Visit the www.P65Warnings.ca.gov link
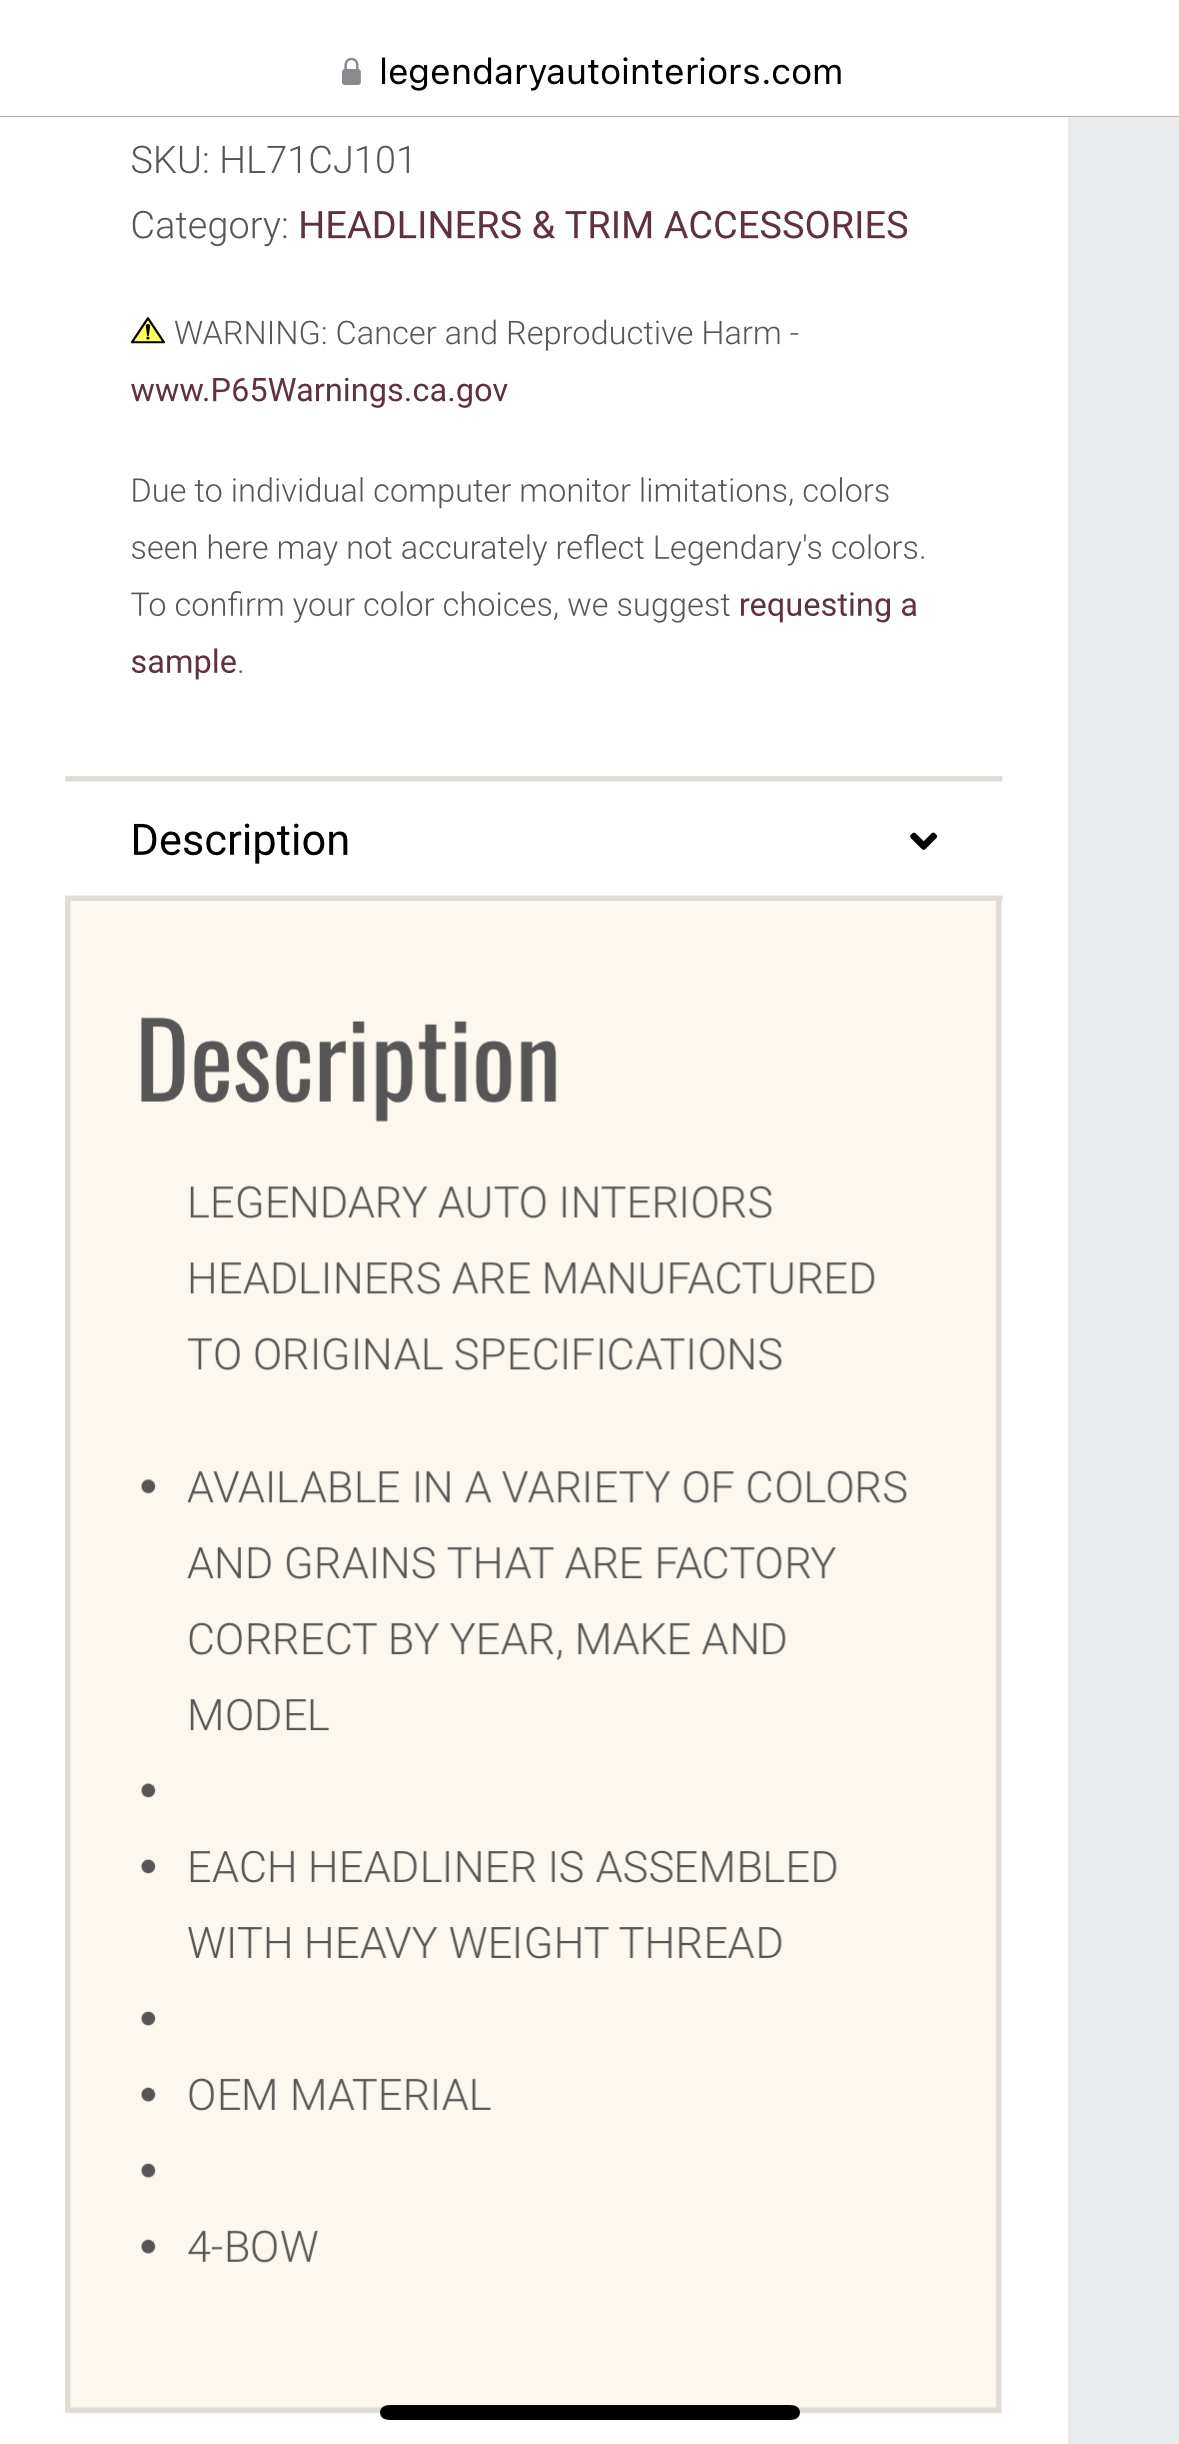This screenshot has width=1179, height=2444. 319,390
